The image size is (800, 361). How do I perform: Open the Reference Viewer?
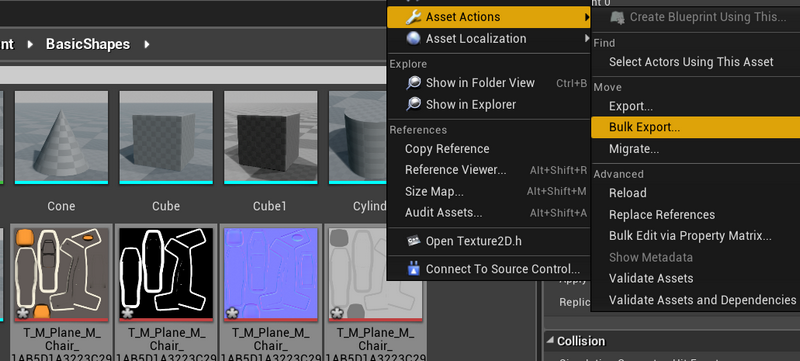(489, 170)
